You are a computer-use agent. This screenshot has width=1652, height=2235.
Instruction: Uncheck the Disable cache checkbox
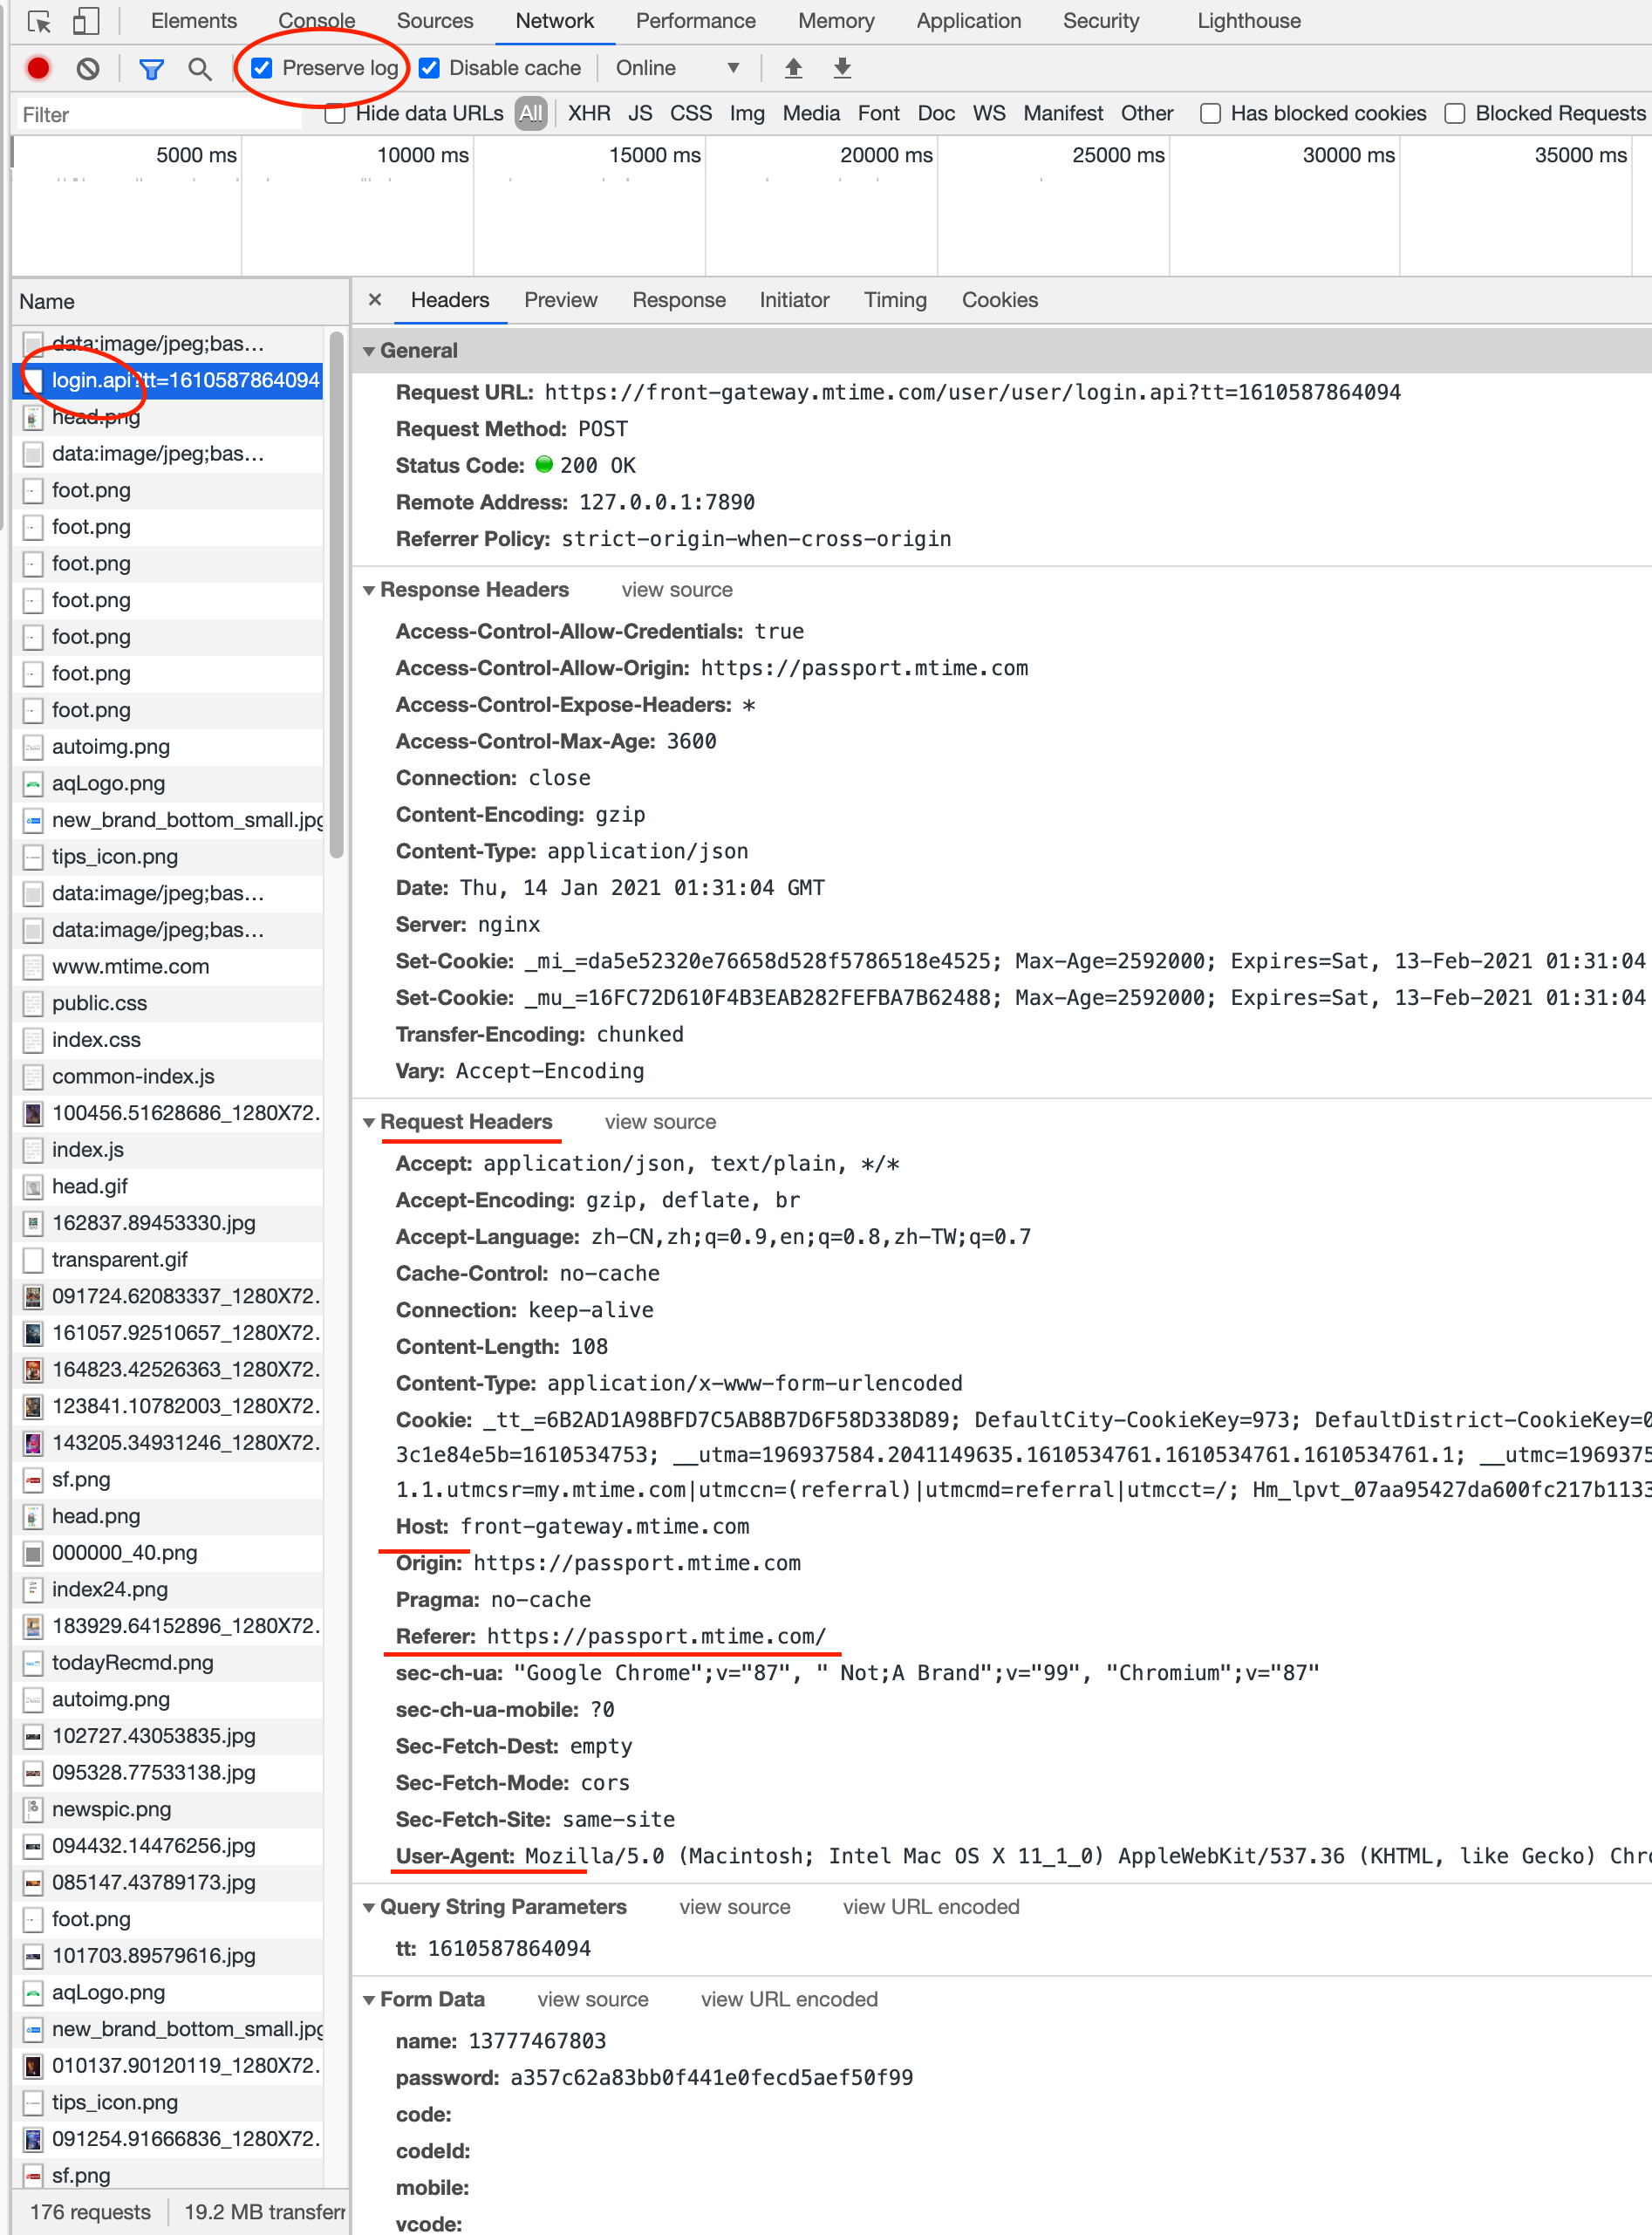[429, 68]
